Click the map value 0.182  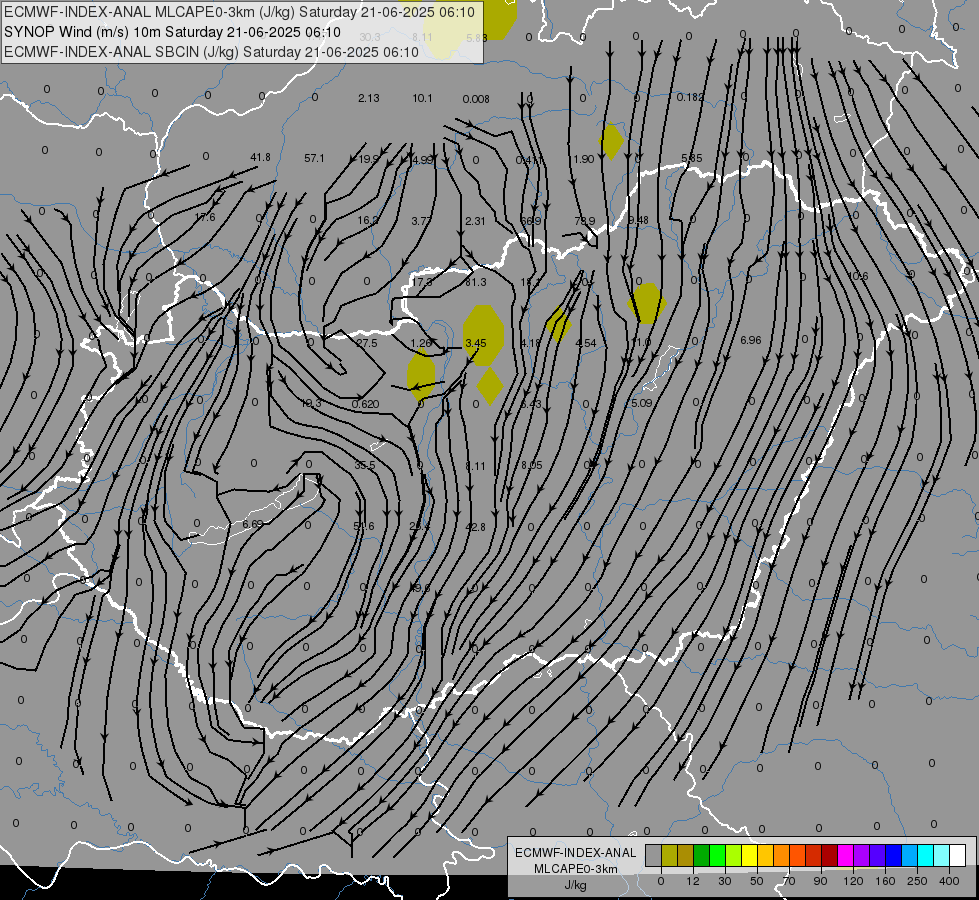[690, 97]
